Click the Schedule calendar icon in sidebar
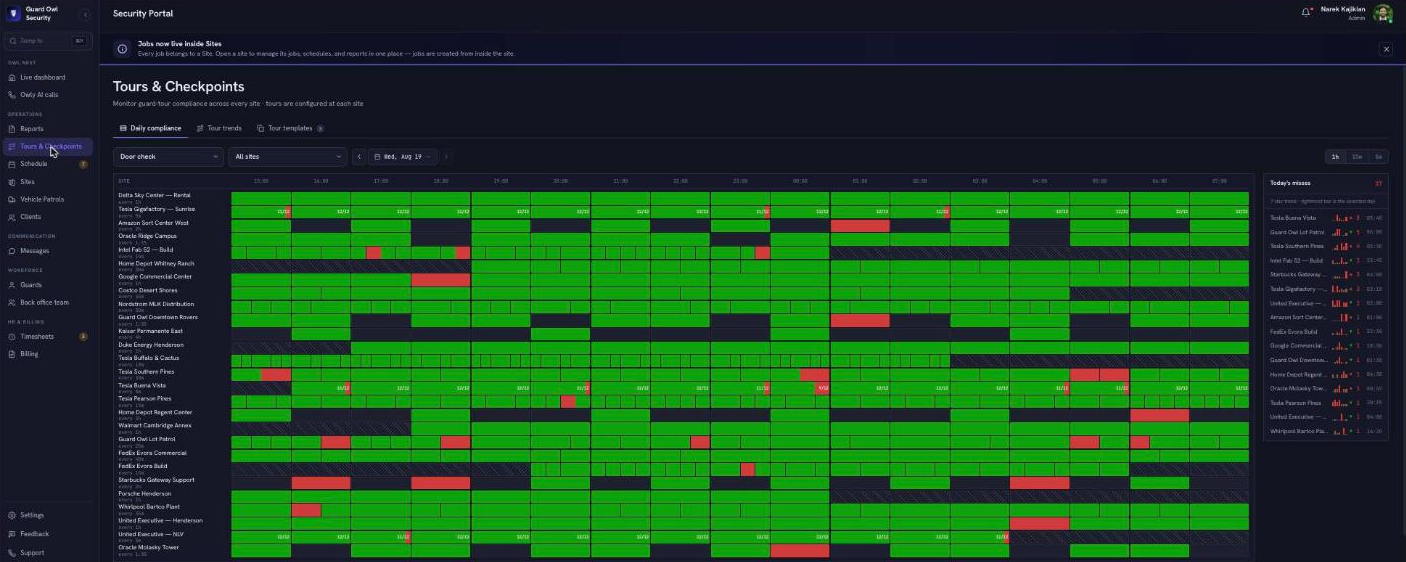This screenshot has height=562, width=1406. coord(12,164)
